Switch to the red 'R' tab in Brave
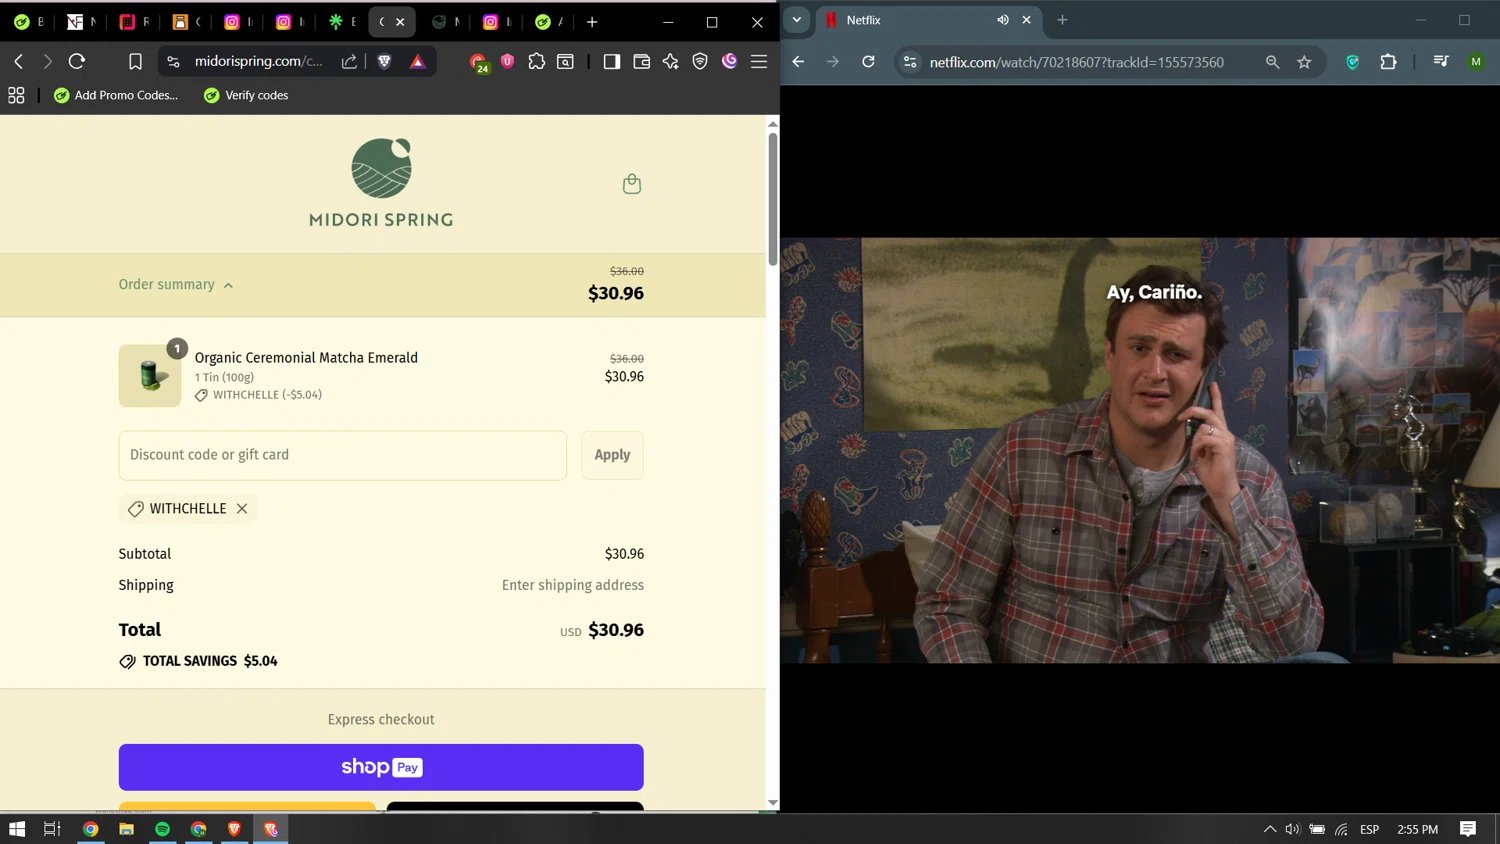This screenshot has height=844, width=1500. pos(133,21)
